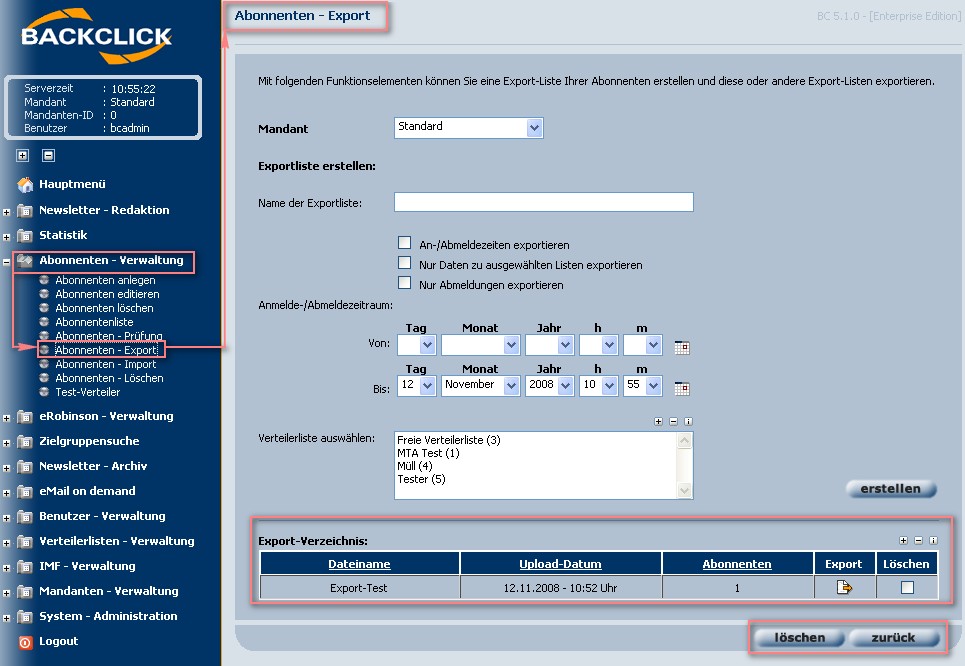Click the Newsletter - Redaktion folder icon
965x666 pixels.
(25, 211)
